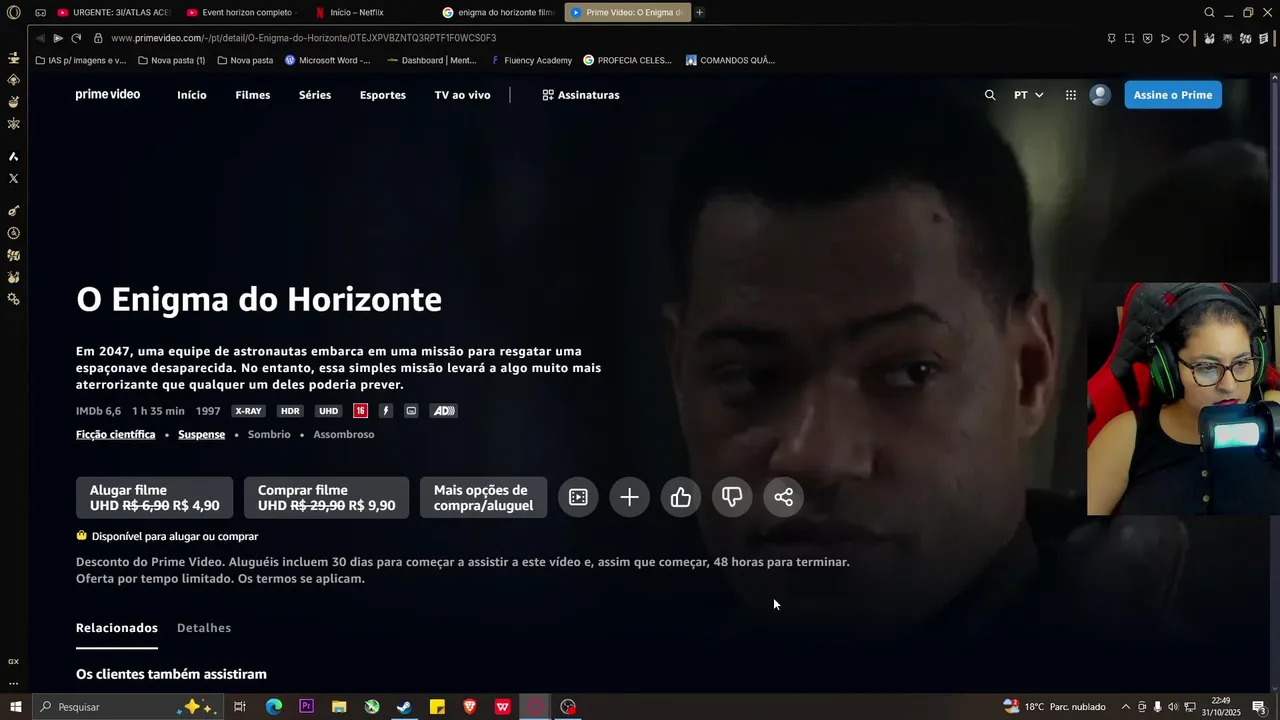The image size is (1280, 720).
Task: Open the Filmes section
Action: [x=253, y=95]
